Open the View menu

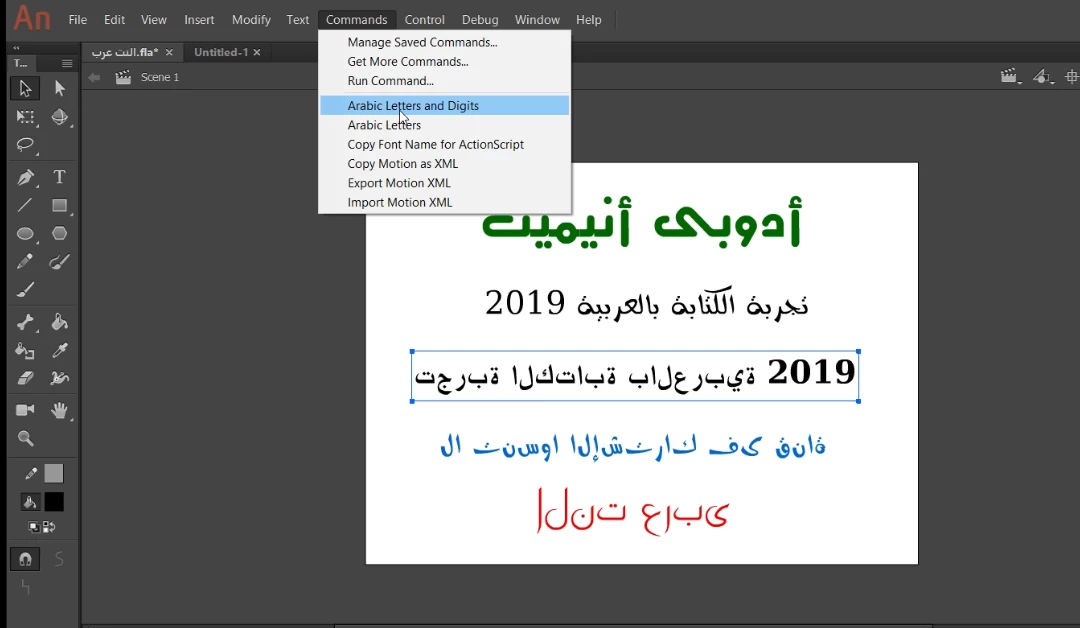tap(154, 20)
